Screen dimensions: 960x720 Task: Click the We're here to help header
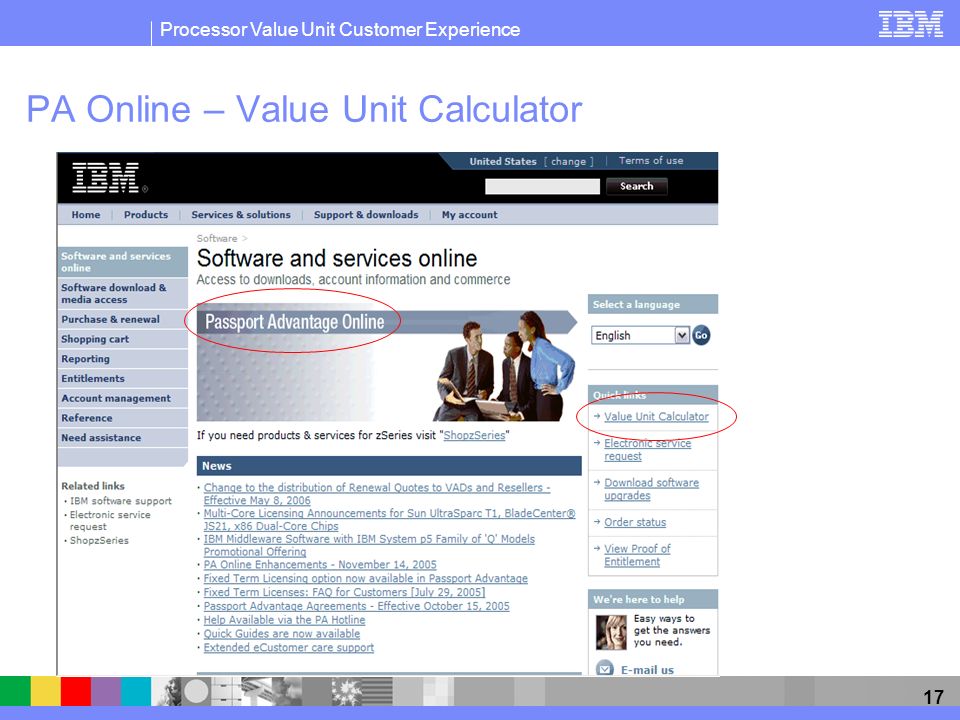click(x=653, y=599)
